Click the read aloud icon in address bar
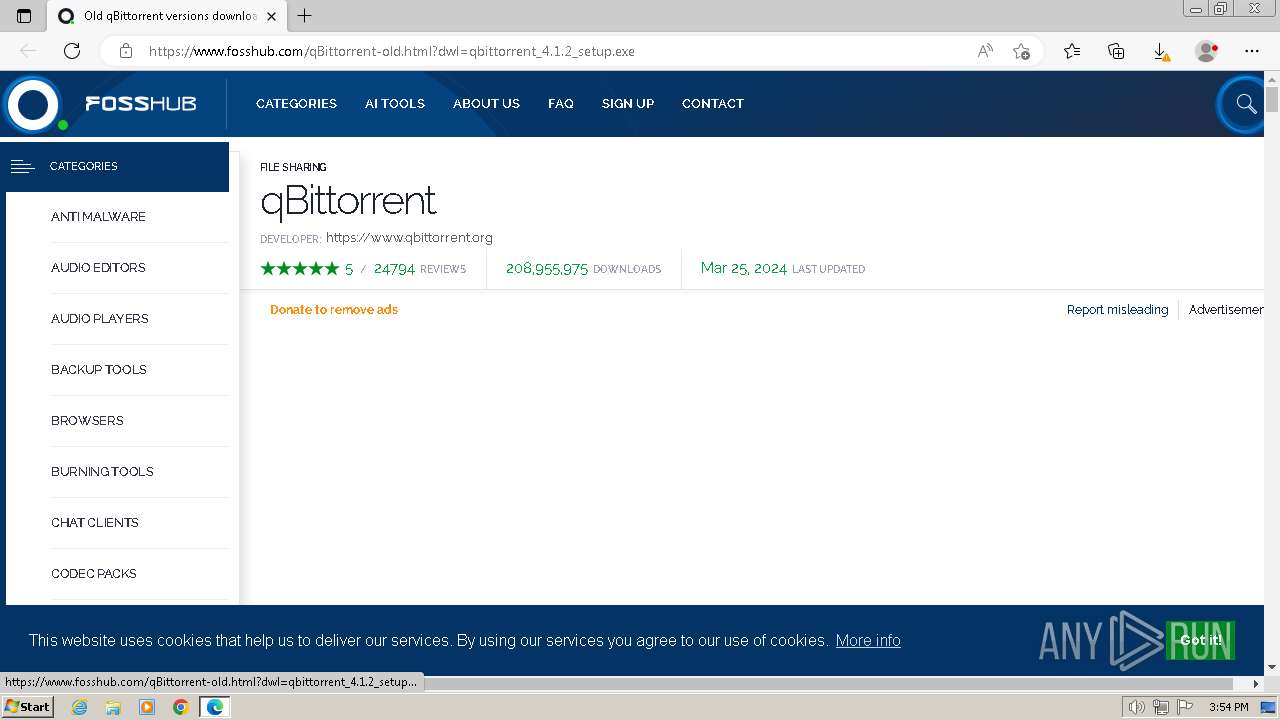This screenshot has width=1280, height=720. pyautogui.click(x=985, y=51)
